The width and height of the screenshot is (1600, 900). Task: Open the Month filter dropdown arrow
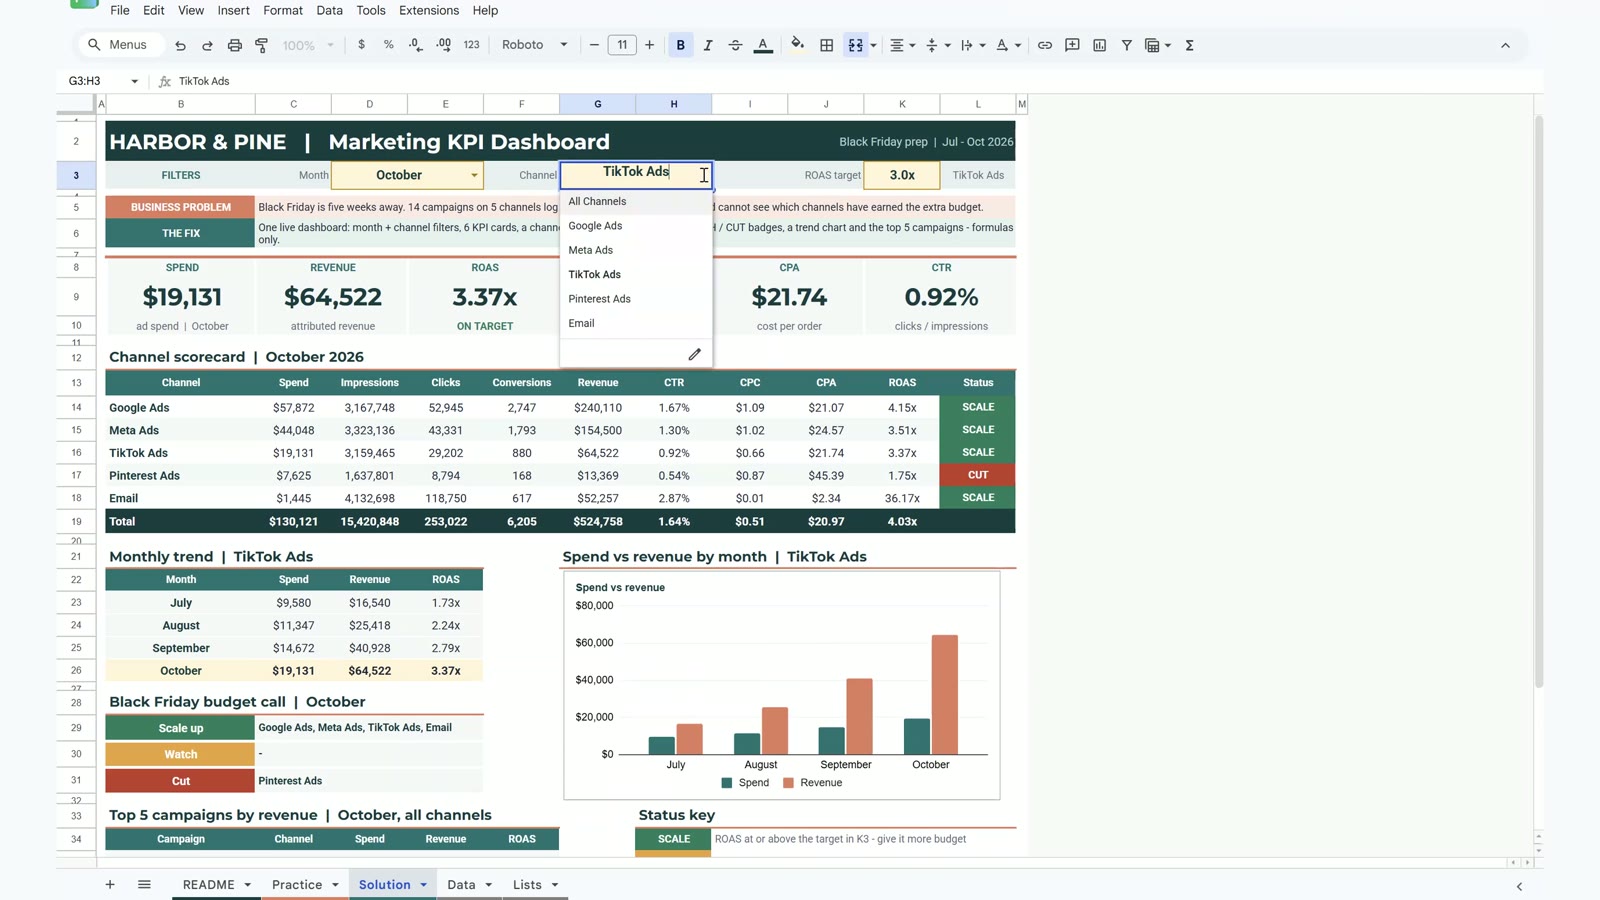(474, 176)
